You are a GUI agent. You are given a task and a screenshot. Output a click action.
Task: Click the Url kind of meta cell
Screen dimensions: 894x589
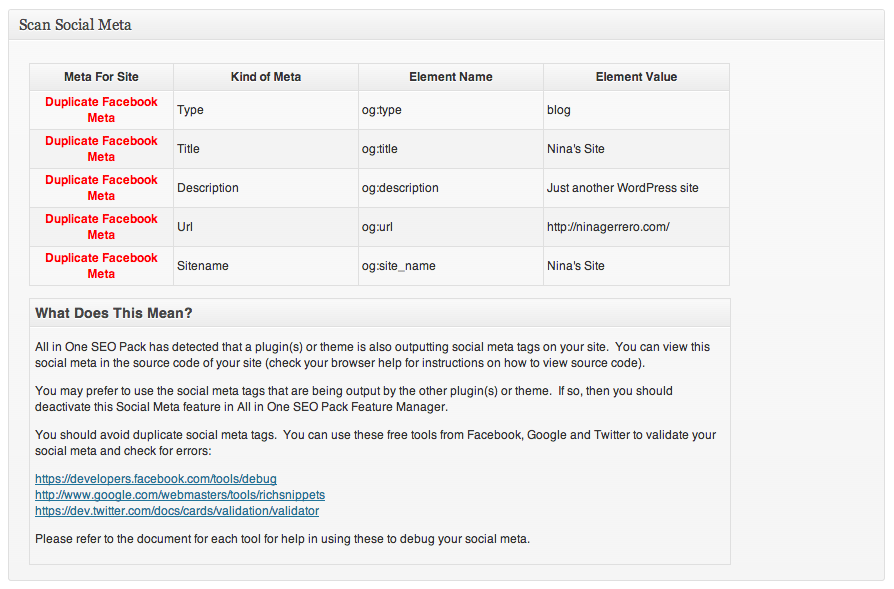point(266,227)
